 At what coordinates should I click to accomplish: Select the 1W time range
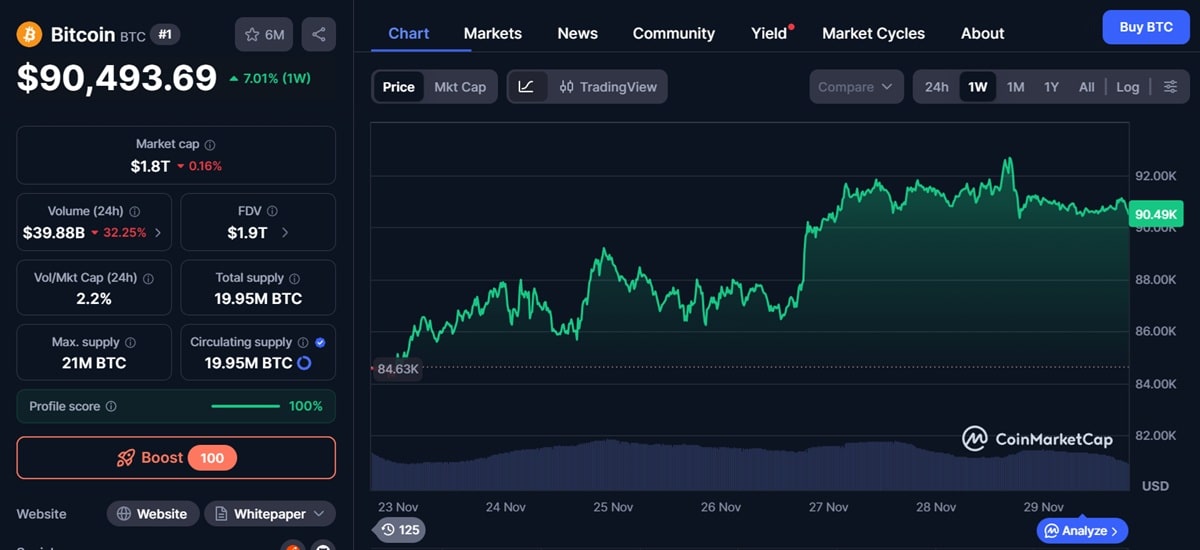[978, 87]
